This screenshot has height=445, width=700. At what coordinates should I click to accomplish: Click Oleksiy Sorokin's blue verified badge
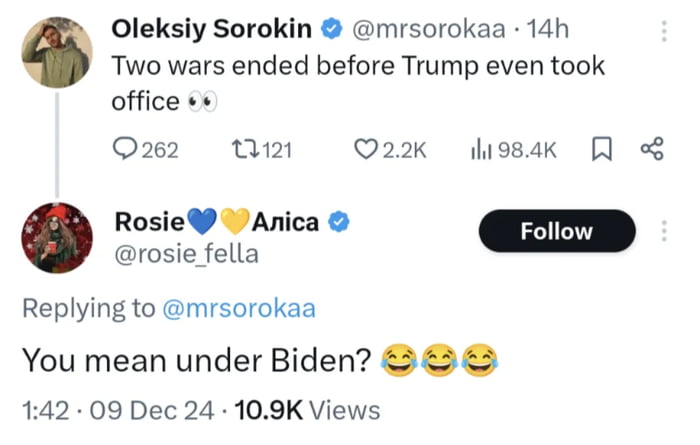coord(332,29)
